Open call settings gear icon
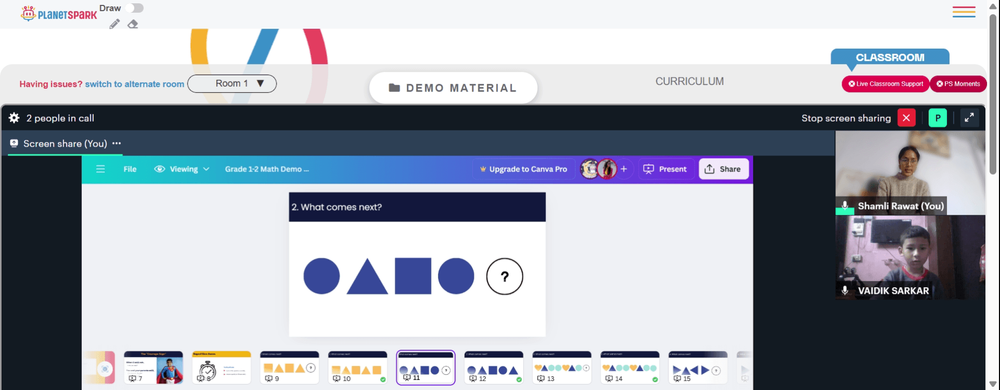The image size is (1000, 390). [14, 118]
